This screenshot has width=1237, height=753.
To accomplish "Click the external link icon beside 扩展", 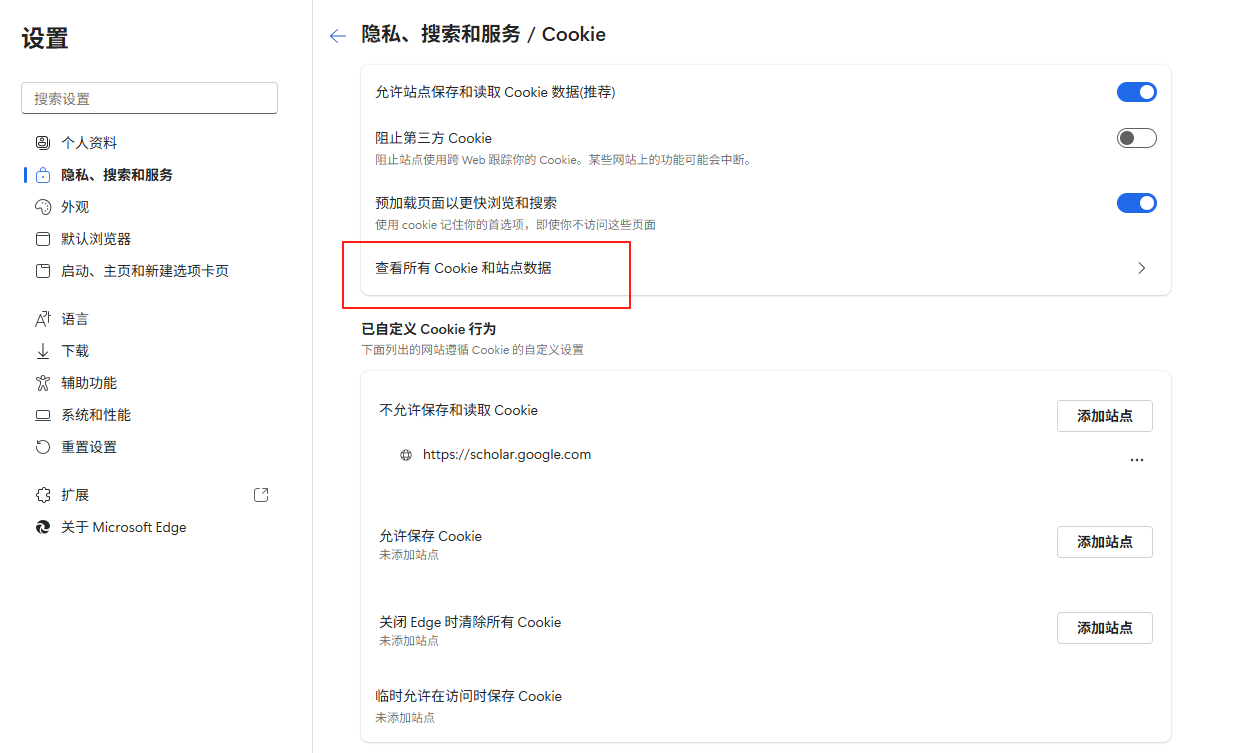I will [x=261, y=494].
